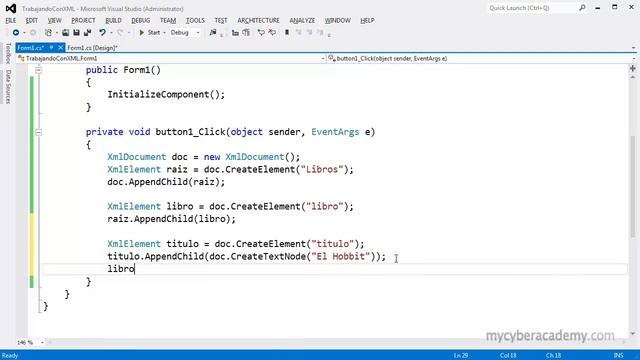Open the BUILD menu

click(x=113, y=20)
